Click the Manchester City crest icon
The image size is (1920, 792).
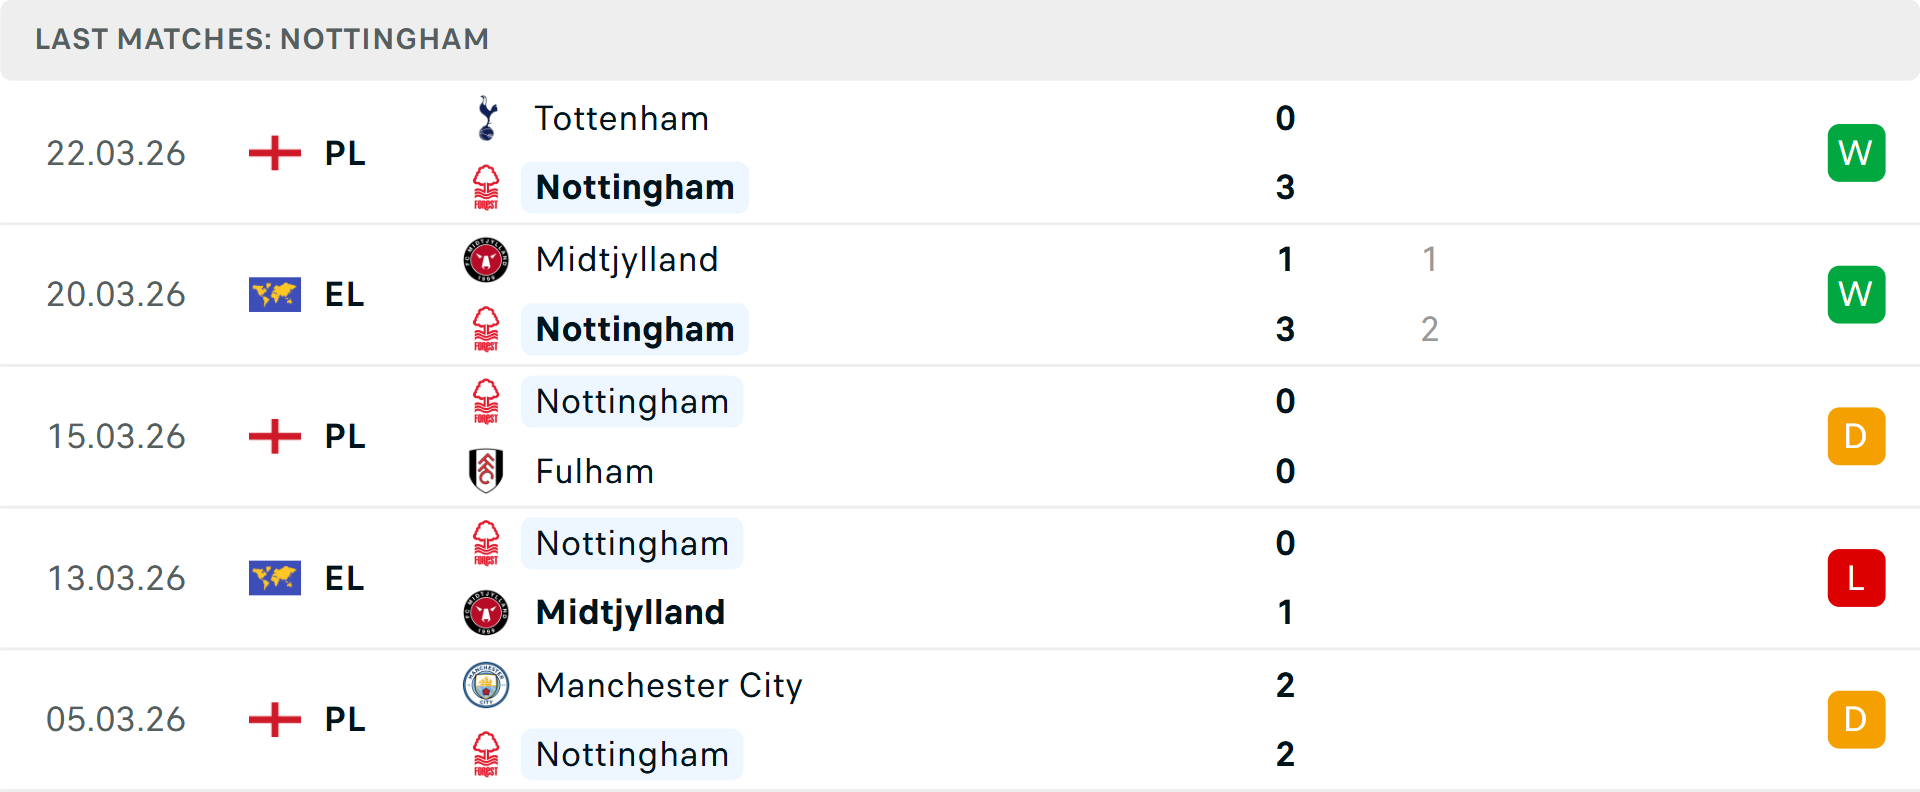tap(486, 685)
